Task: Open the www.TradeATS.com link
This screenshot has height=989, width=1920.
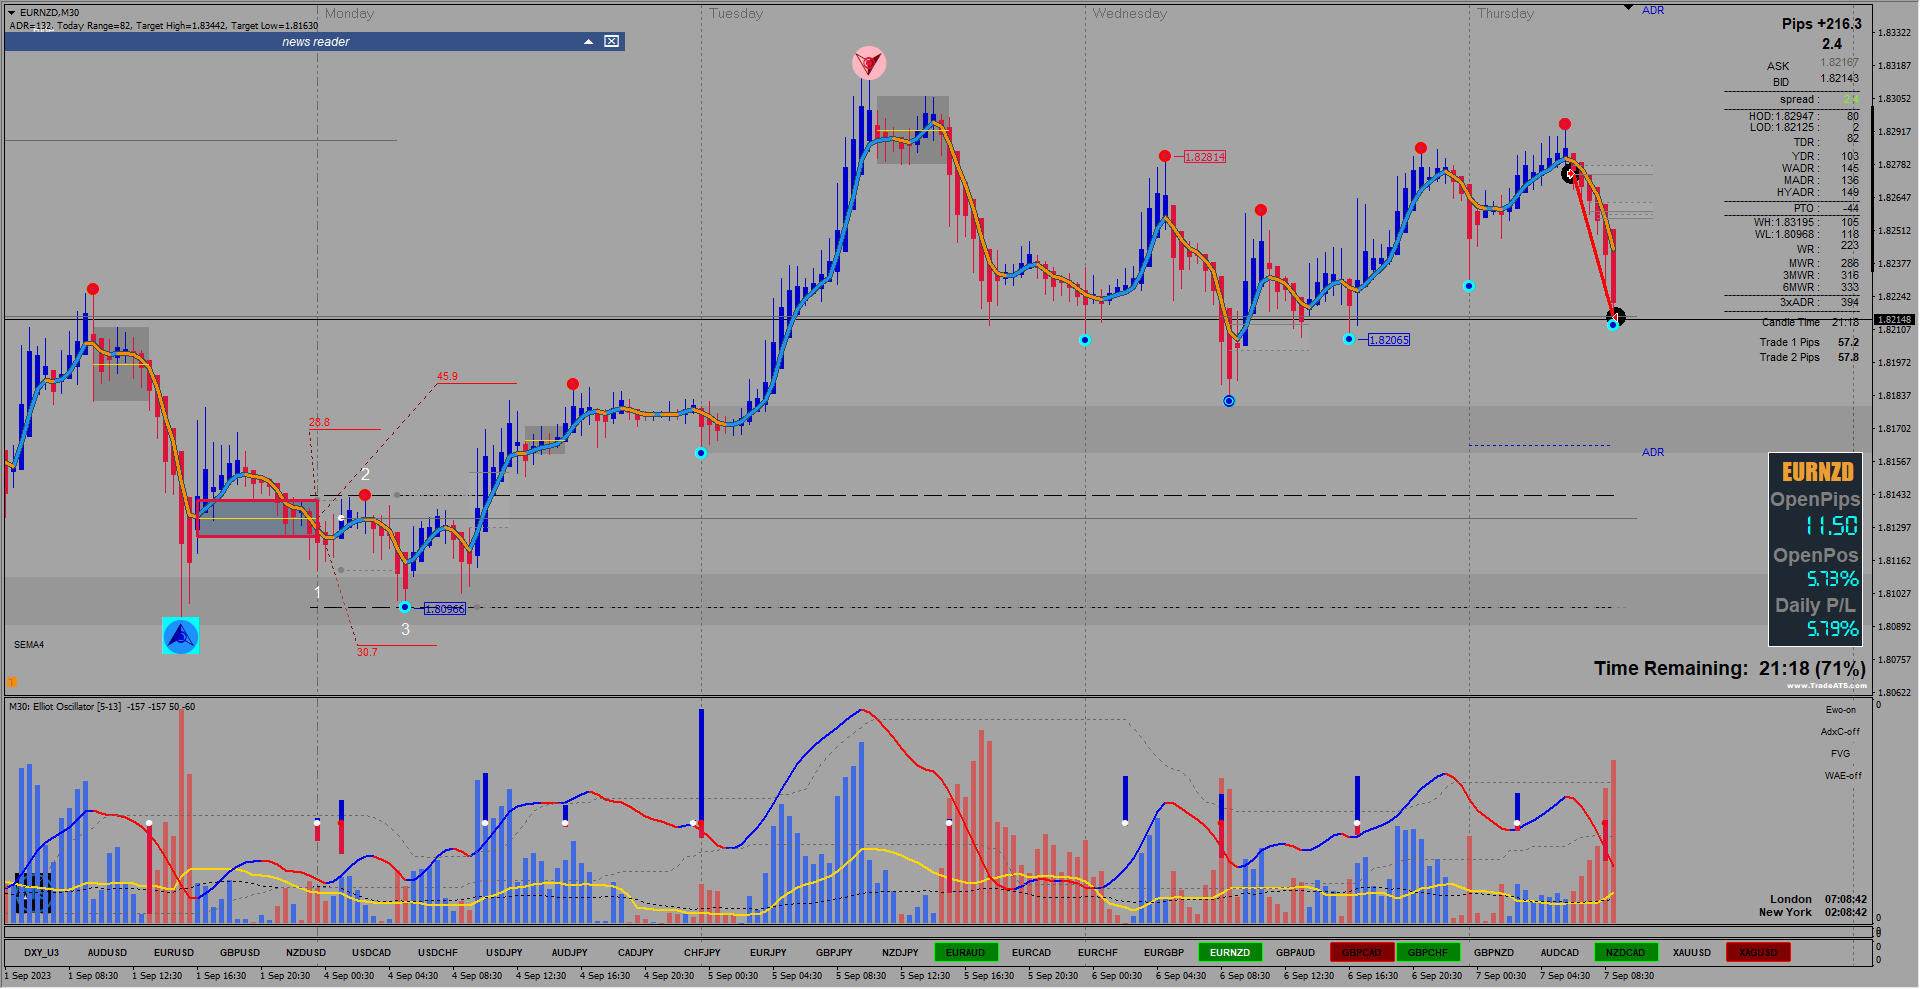Action: (x=1827, y=686)
